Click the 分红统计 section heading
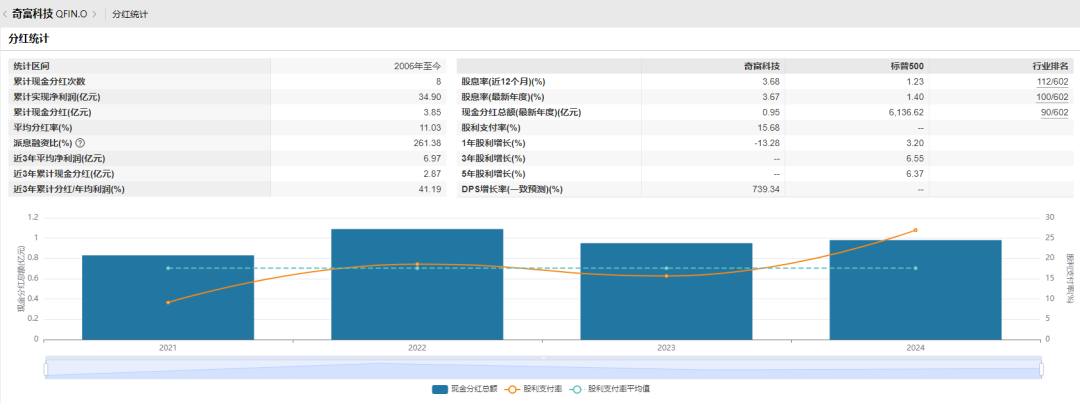 tap(28, 39)
